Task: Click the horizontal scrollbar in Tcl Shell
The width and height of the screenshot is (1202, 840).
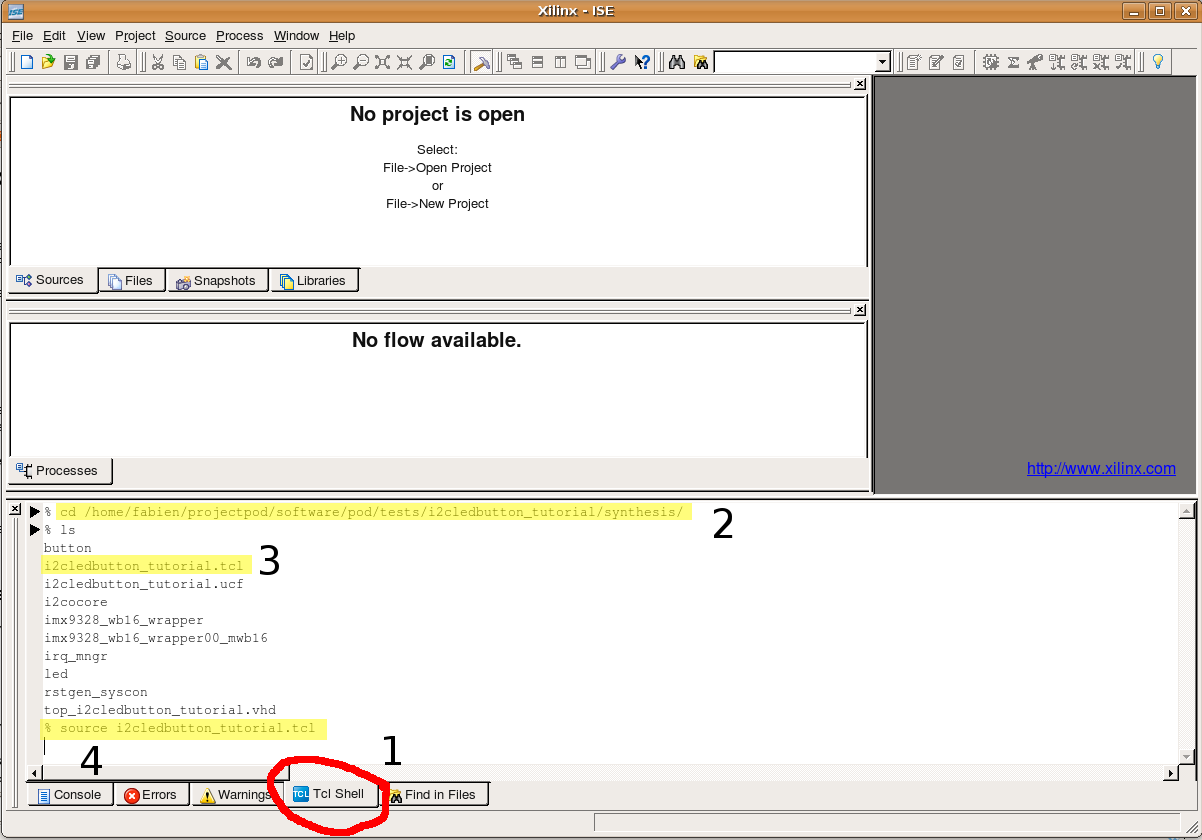Action: (600, 773)
